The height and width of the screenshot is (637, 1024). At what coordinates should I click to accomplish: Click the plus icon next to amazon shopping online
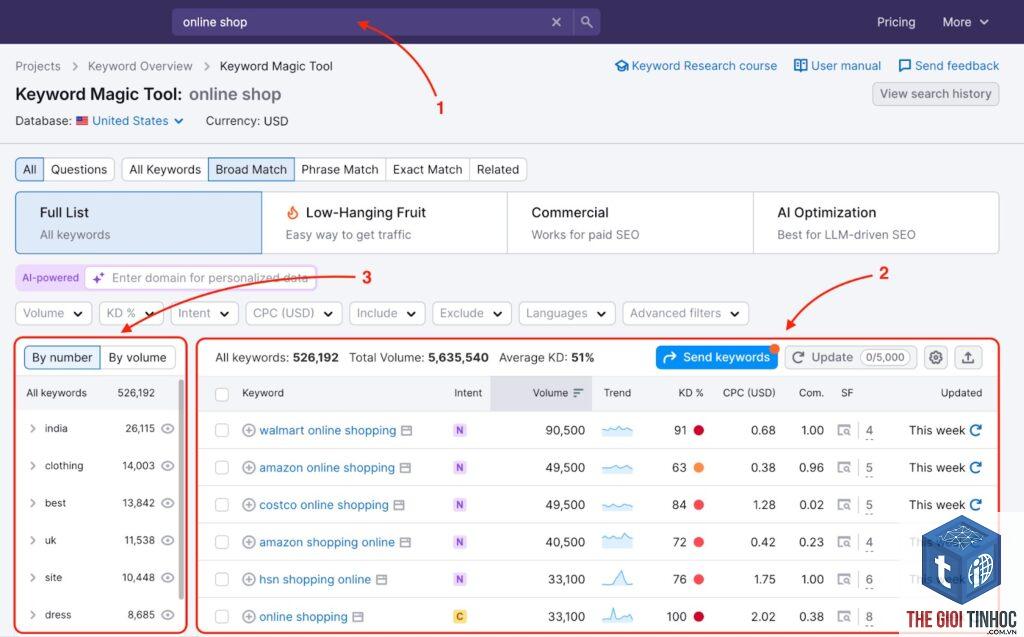point(248,542)
